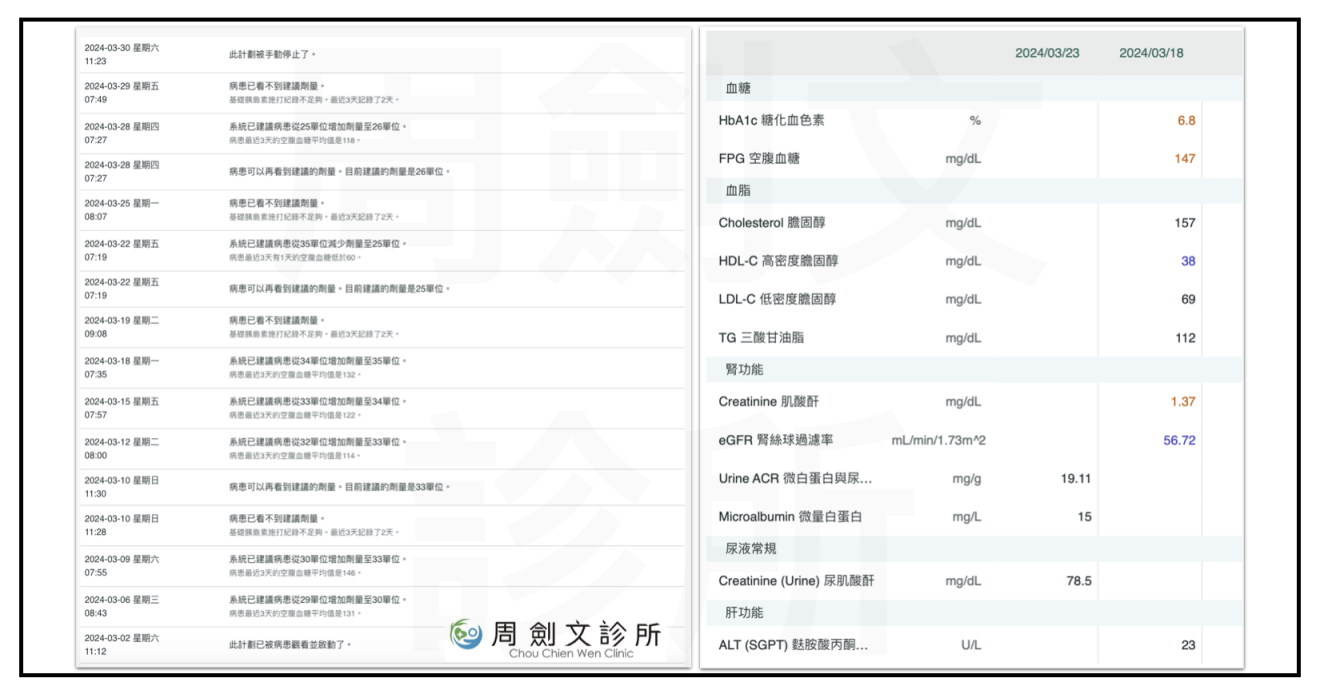Open the 2024-03-30 plan manually stopped entry
This screenshot has height=694, width=1320.
click(x=272, y=54)
